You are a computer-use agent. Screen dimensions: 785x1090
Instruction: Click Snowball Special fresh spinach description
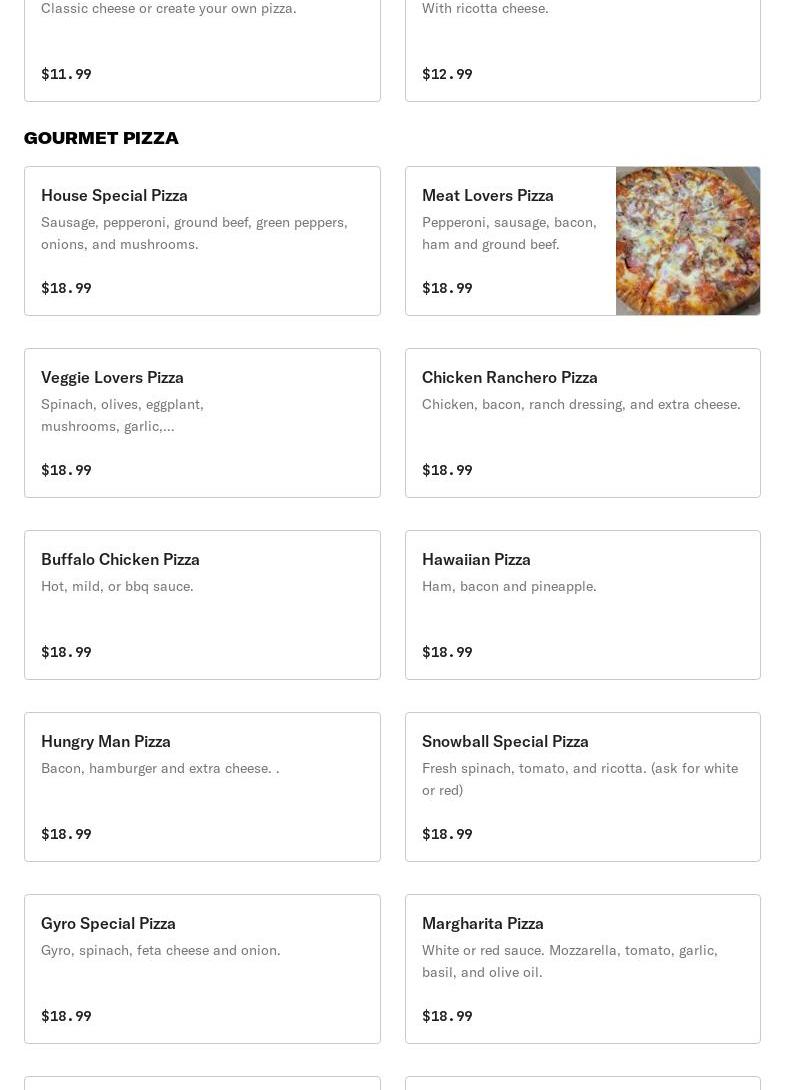[580, 779]
